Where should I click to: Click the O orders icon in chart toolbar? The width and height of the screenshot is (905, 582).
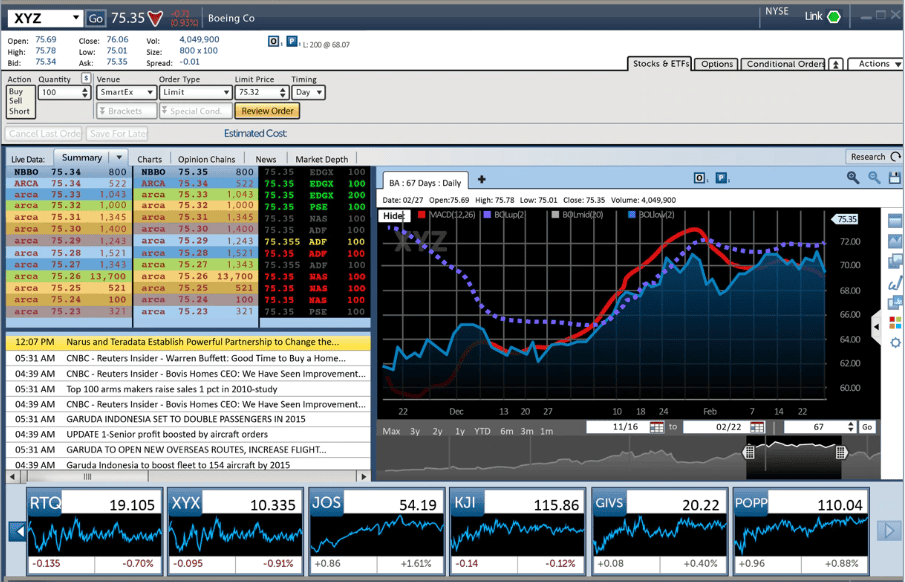(x=700, y=178)
